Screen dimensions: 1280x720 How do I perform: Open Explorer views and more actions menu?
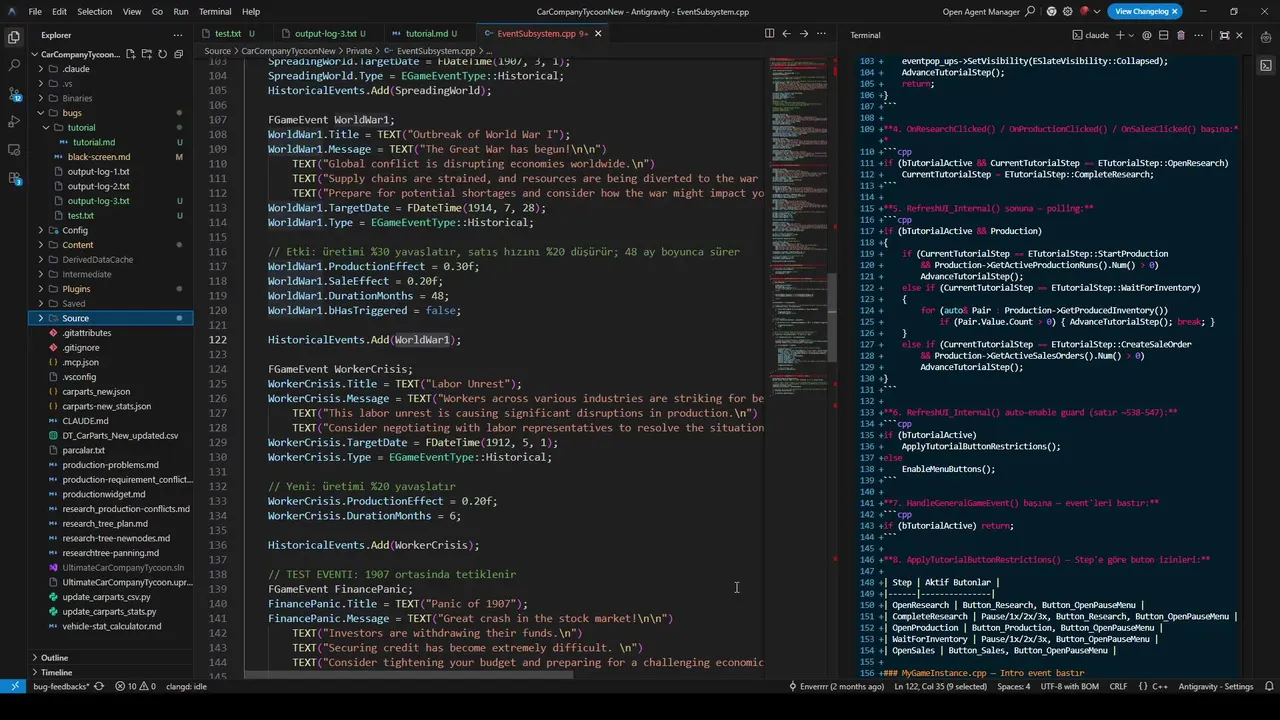(x=179, y=34)
